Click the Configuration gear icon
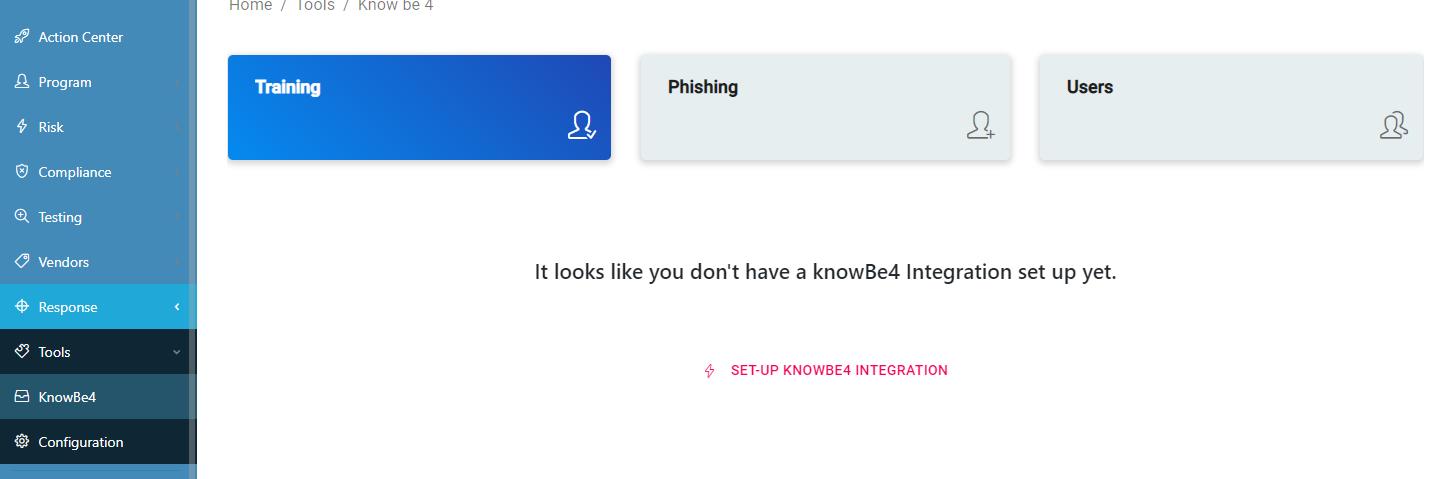This screenshot has height=479, width=1433. click(22, 442)
